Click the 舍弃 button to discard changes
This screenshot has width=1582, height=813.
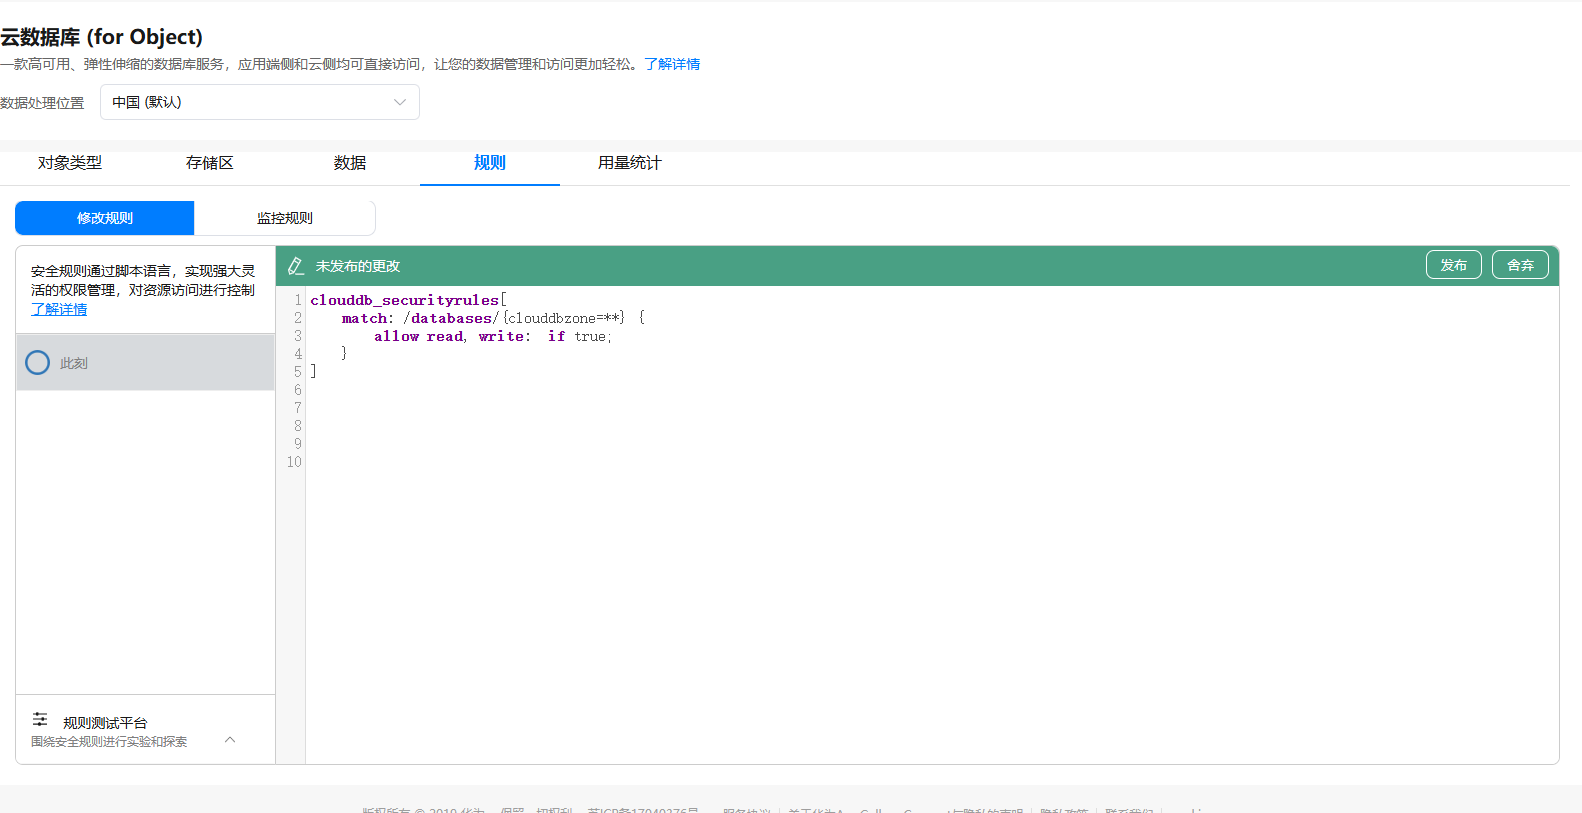pos(1520,265)
